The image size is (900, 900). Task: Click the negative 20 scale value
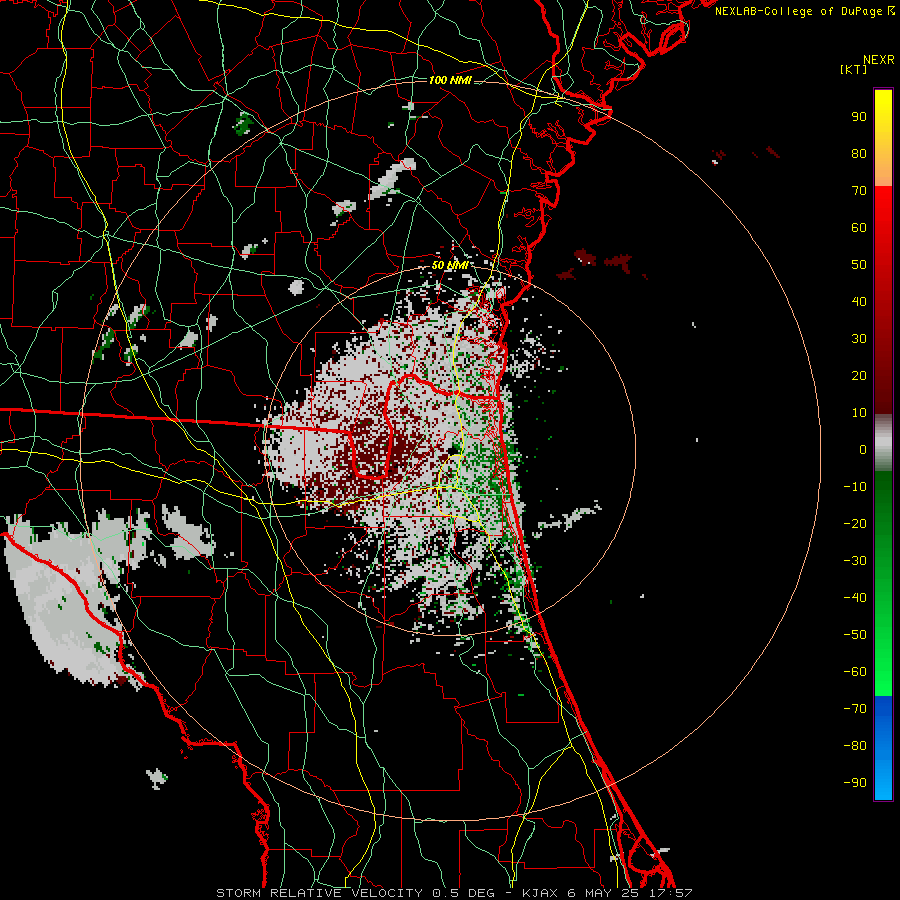coord(855,524)
